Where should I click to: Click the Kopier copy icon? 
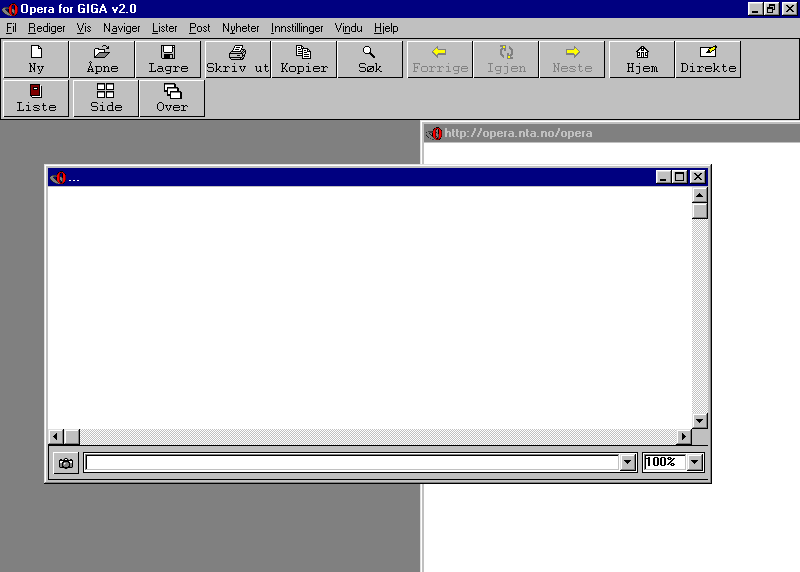304,60
